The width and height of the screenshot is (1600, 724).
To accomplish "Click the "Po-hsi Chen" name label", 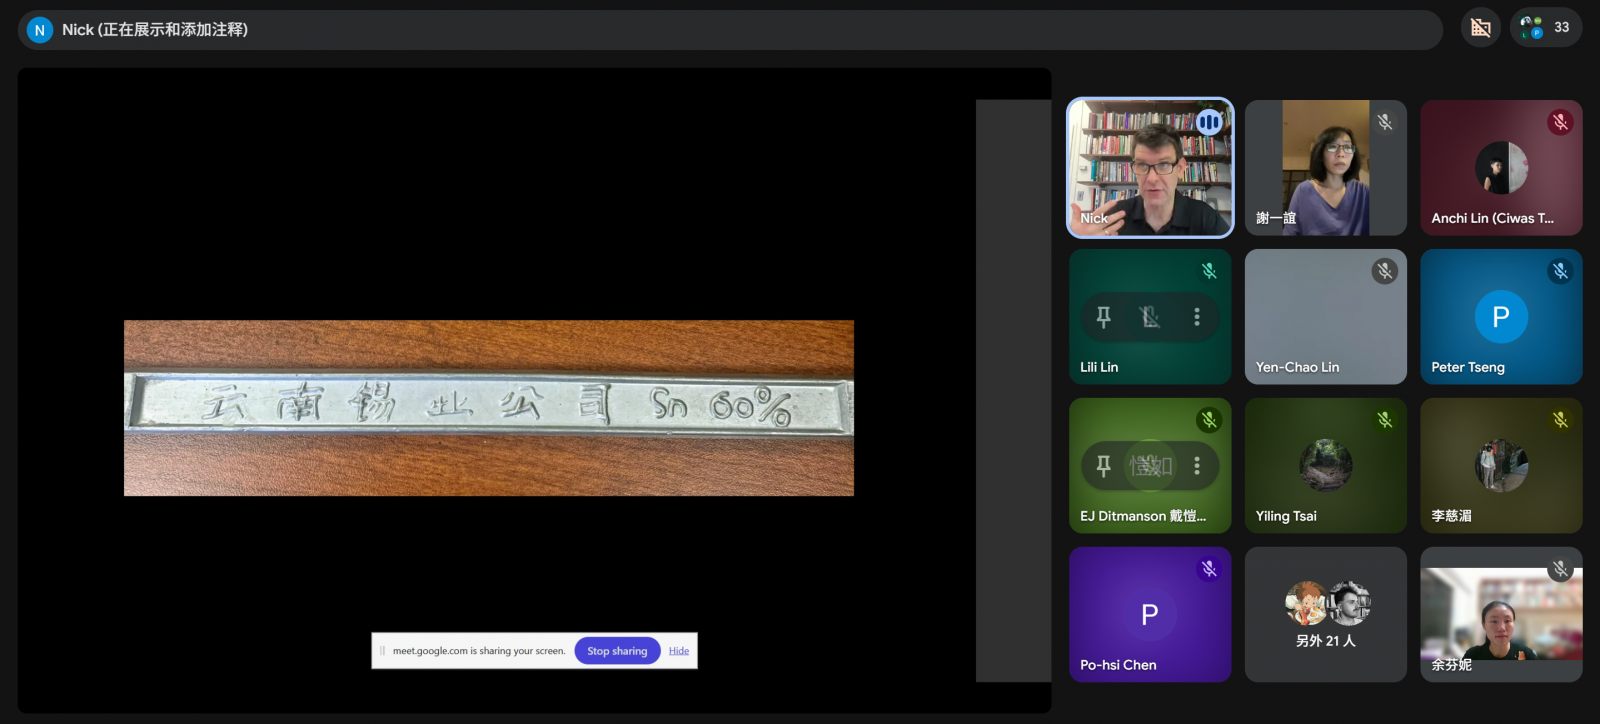I will 1118,665.
